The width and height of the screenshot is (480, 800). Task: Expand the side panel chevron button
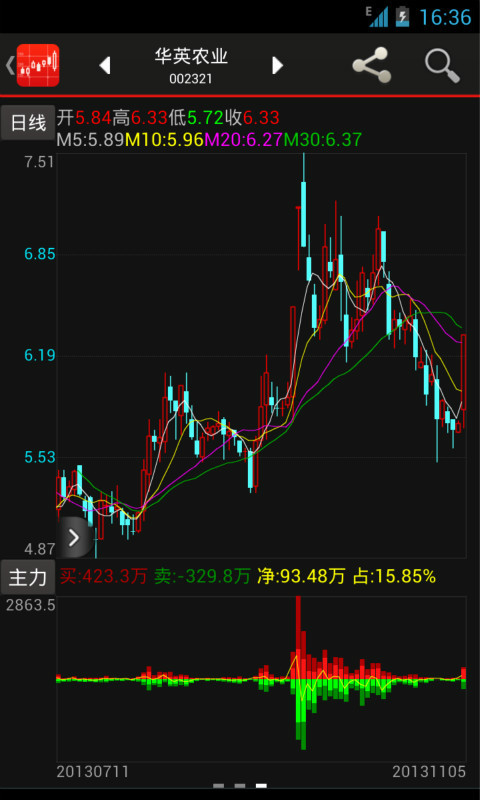pyautogui.click(x=75, y=537)
